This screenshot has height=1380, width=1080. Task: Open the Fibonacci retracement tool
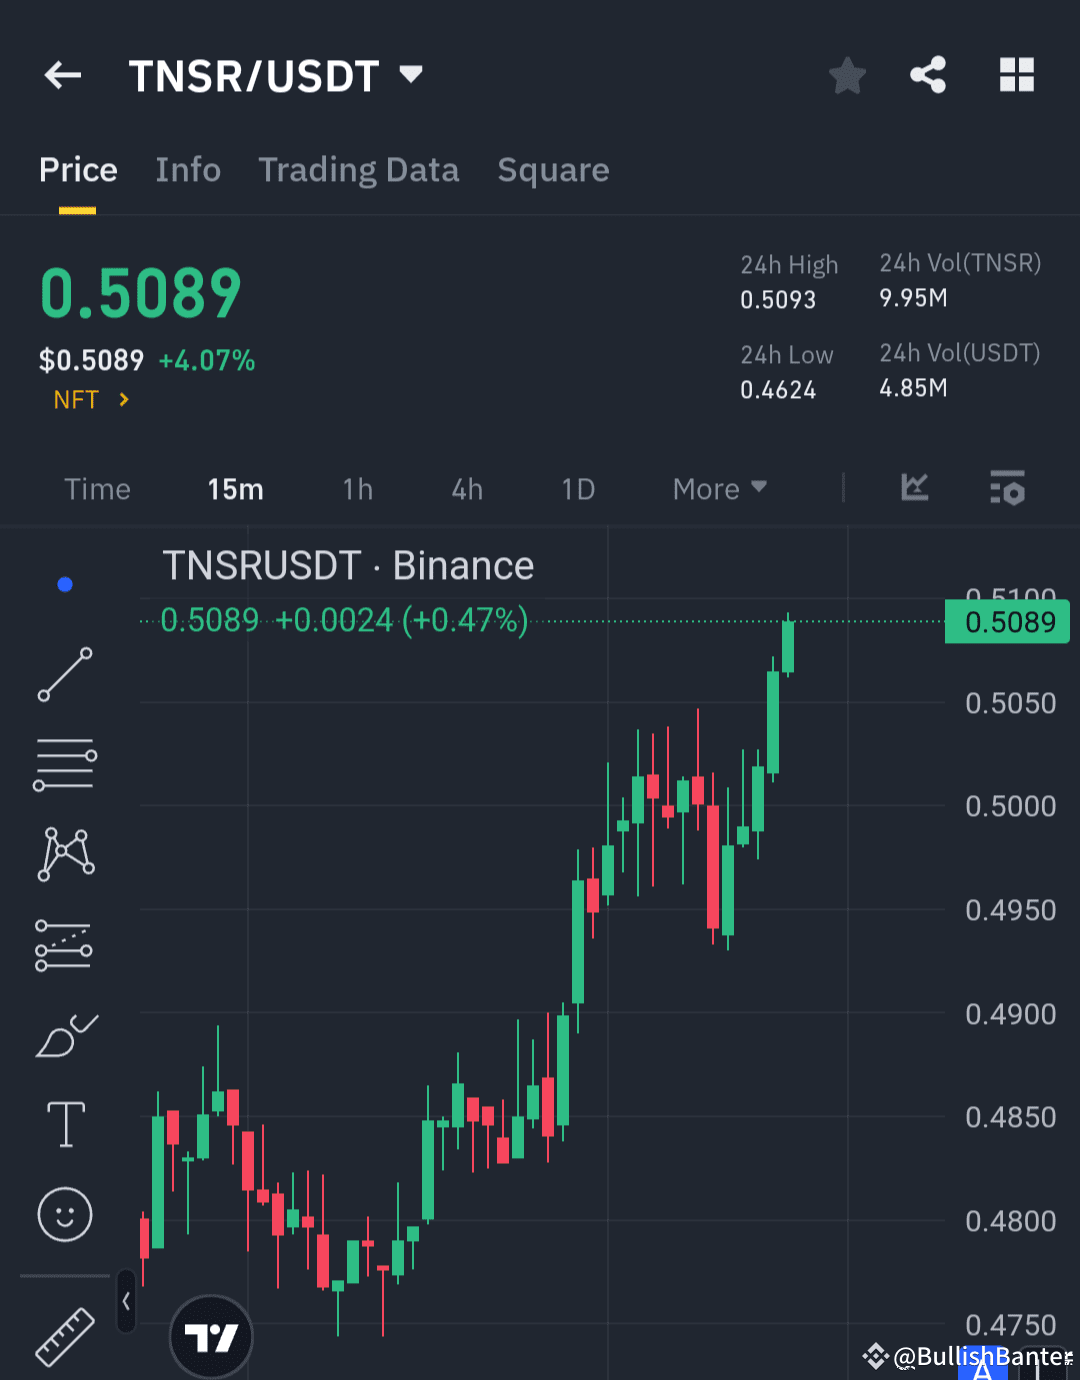click(64, 943)
